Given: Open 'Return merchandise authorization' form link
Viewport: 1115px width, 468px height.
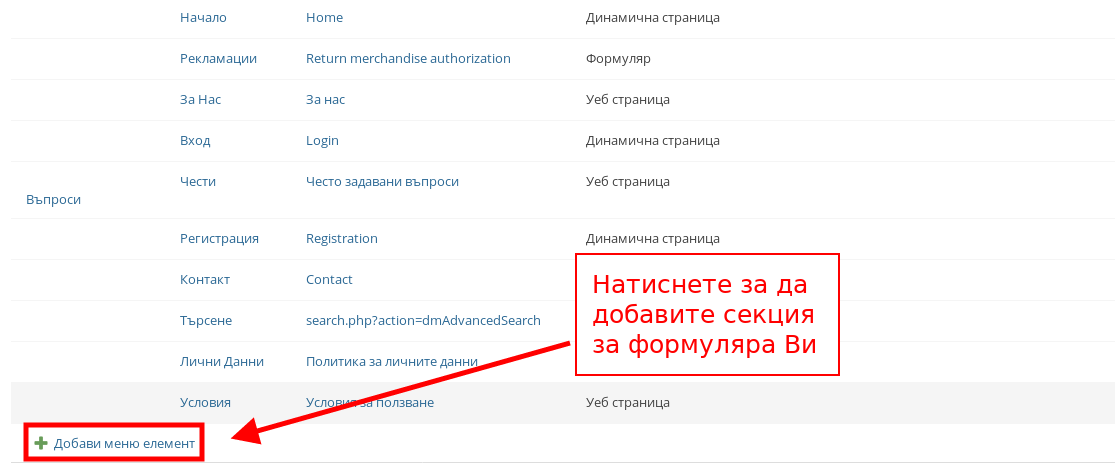Looking at the screenshot, I should point(408,59).
